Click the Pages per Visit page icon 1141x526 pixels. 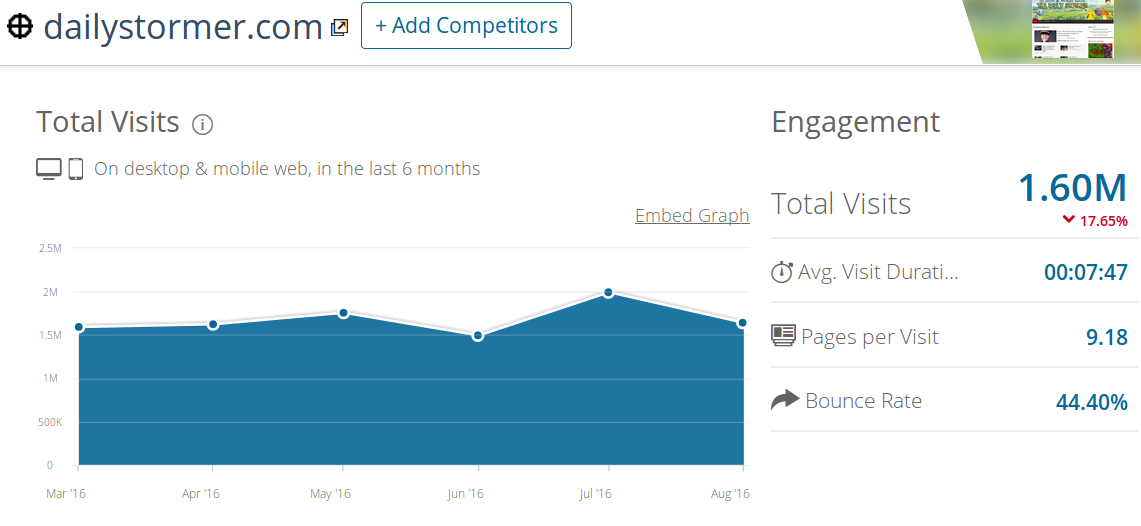pos(783,336)
